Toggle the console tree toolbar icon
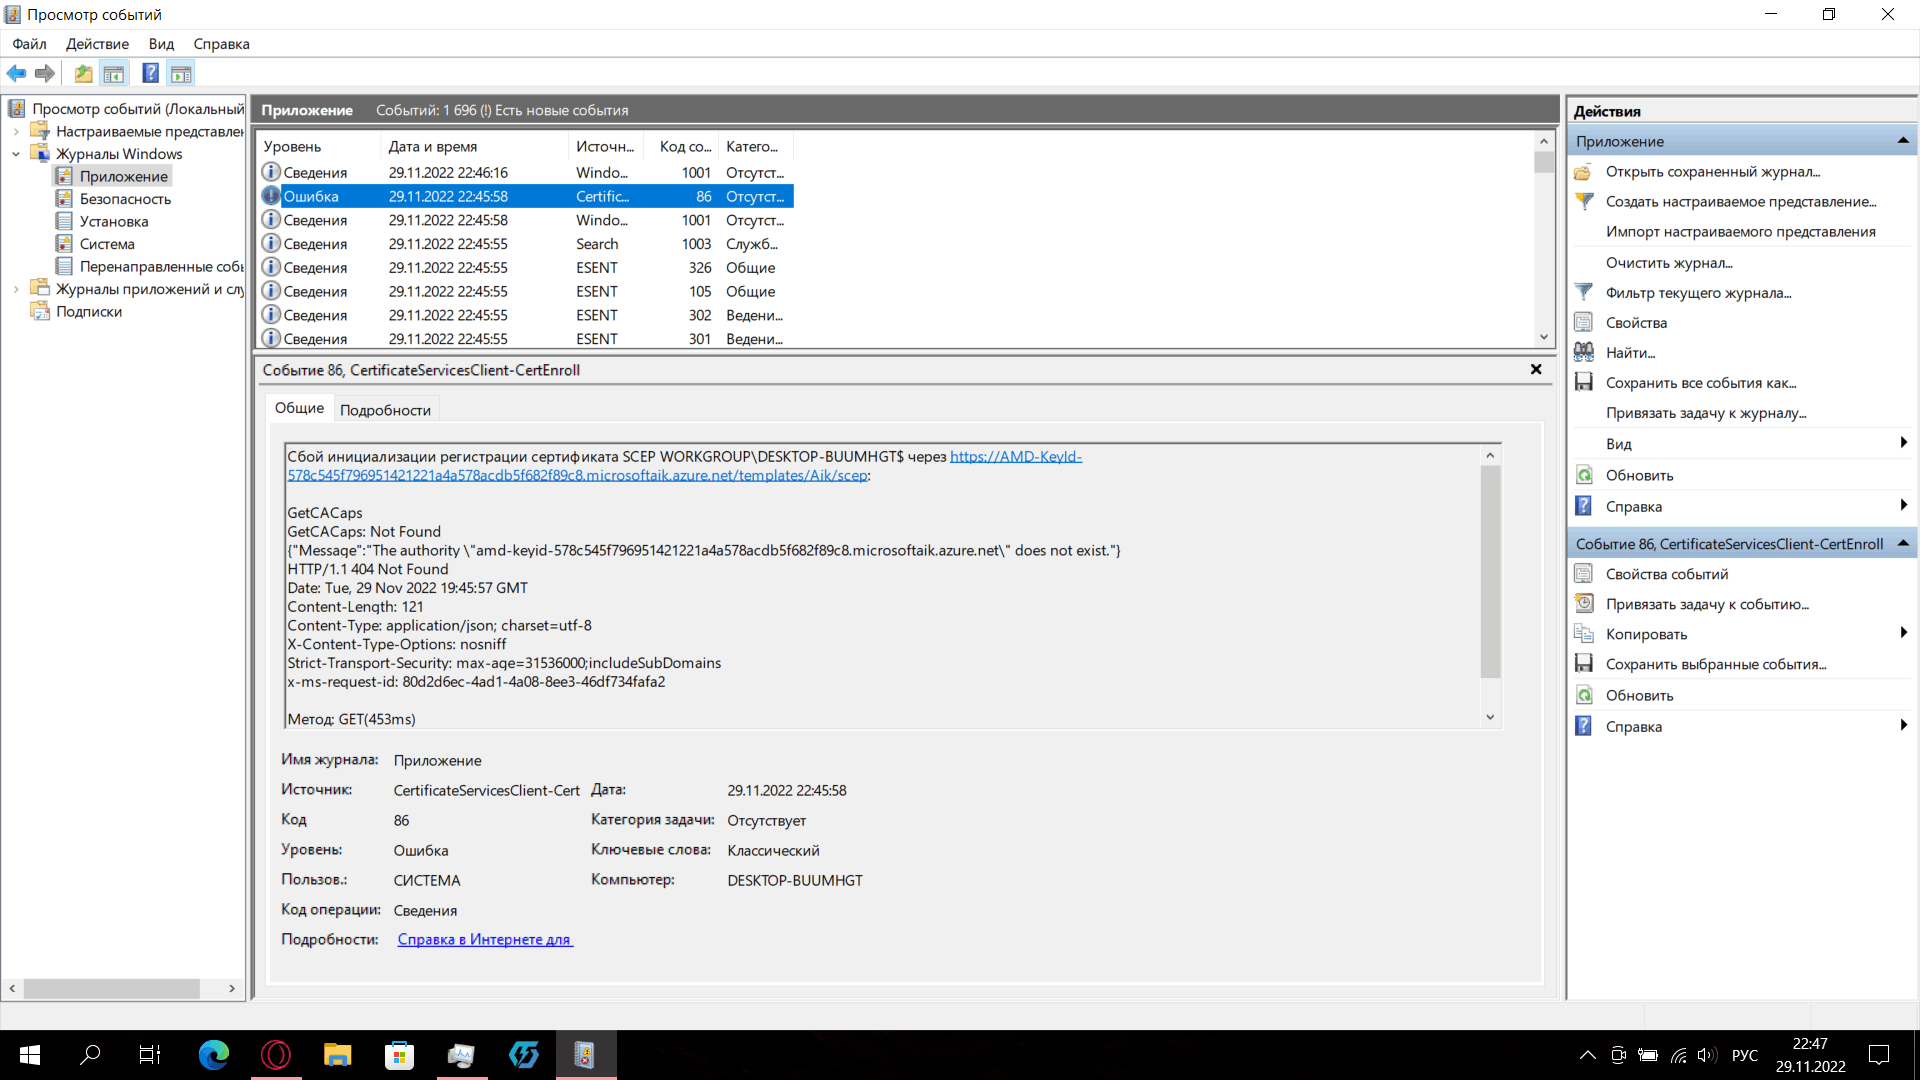 tap(114, 73)
